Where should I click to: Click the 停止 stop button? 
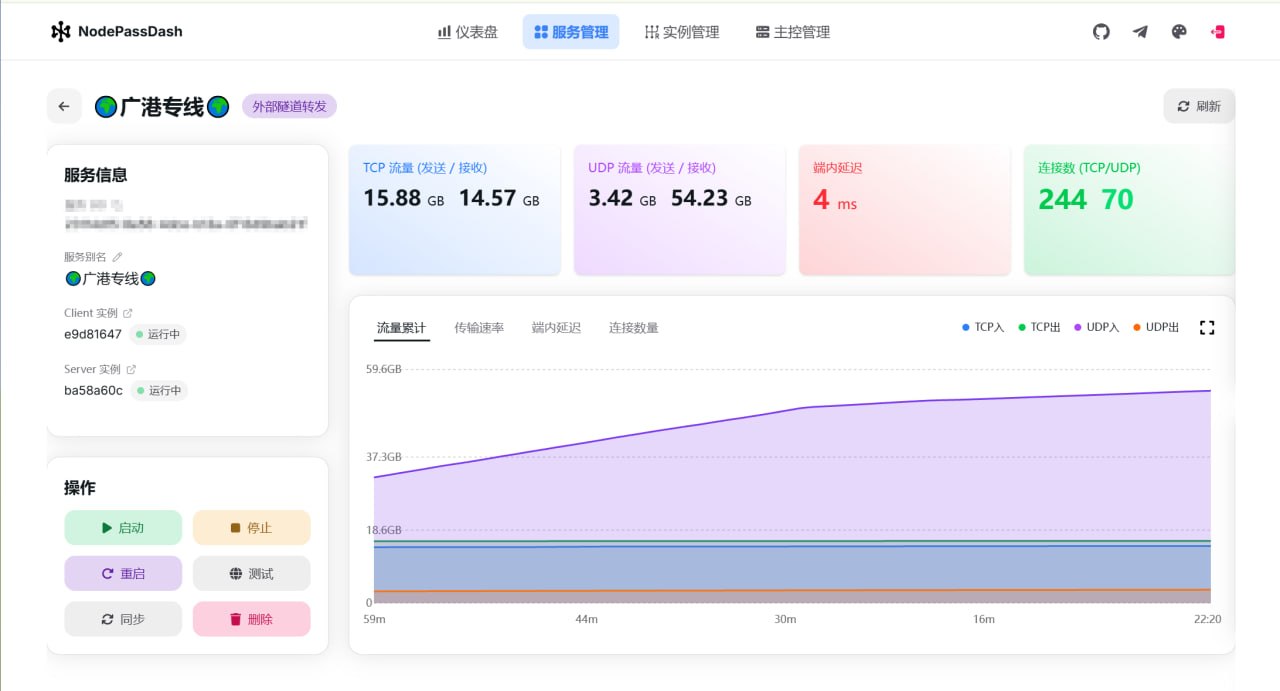coord(251,528)
